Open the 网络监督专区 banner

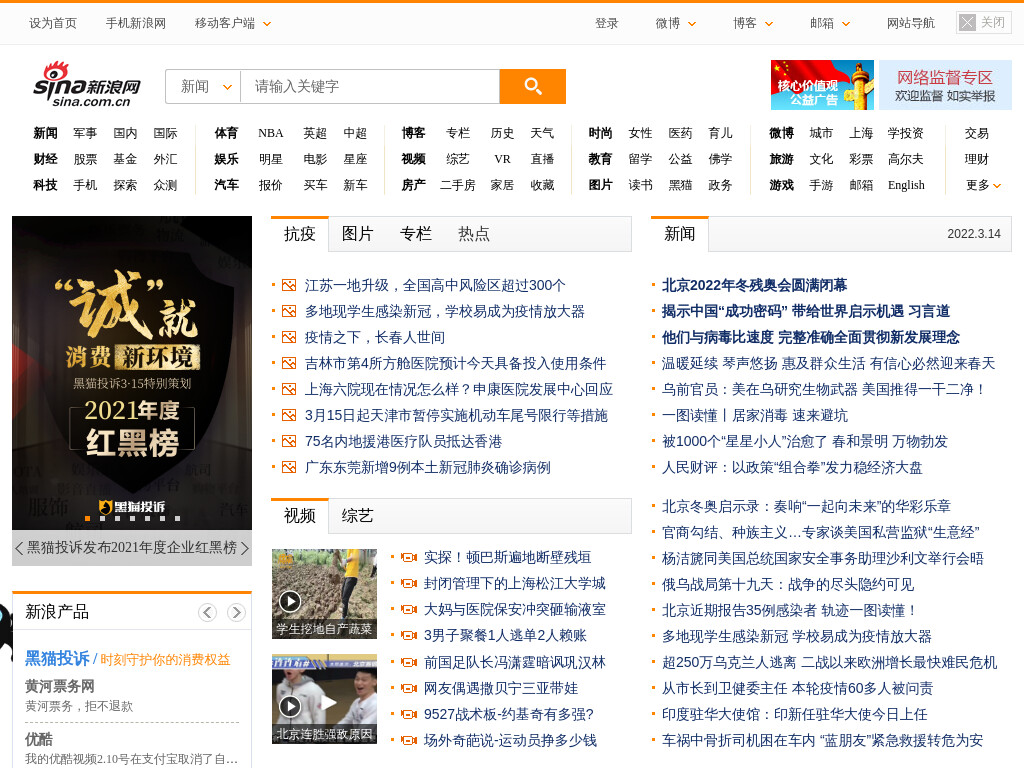pos(945,85)
